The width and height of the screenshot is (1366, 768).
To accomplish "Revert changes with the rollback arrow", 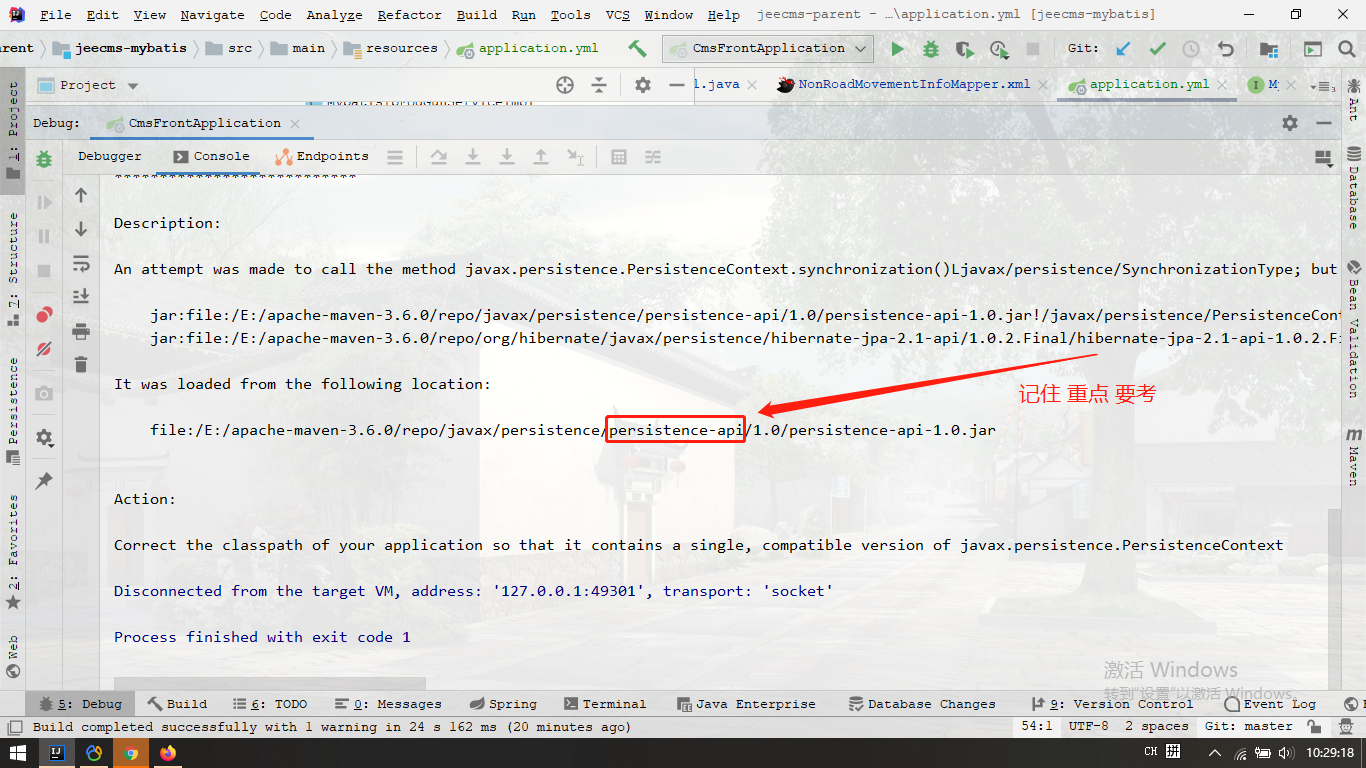I will [1225, 48].
